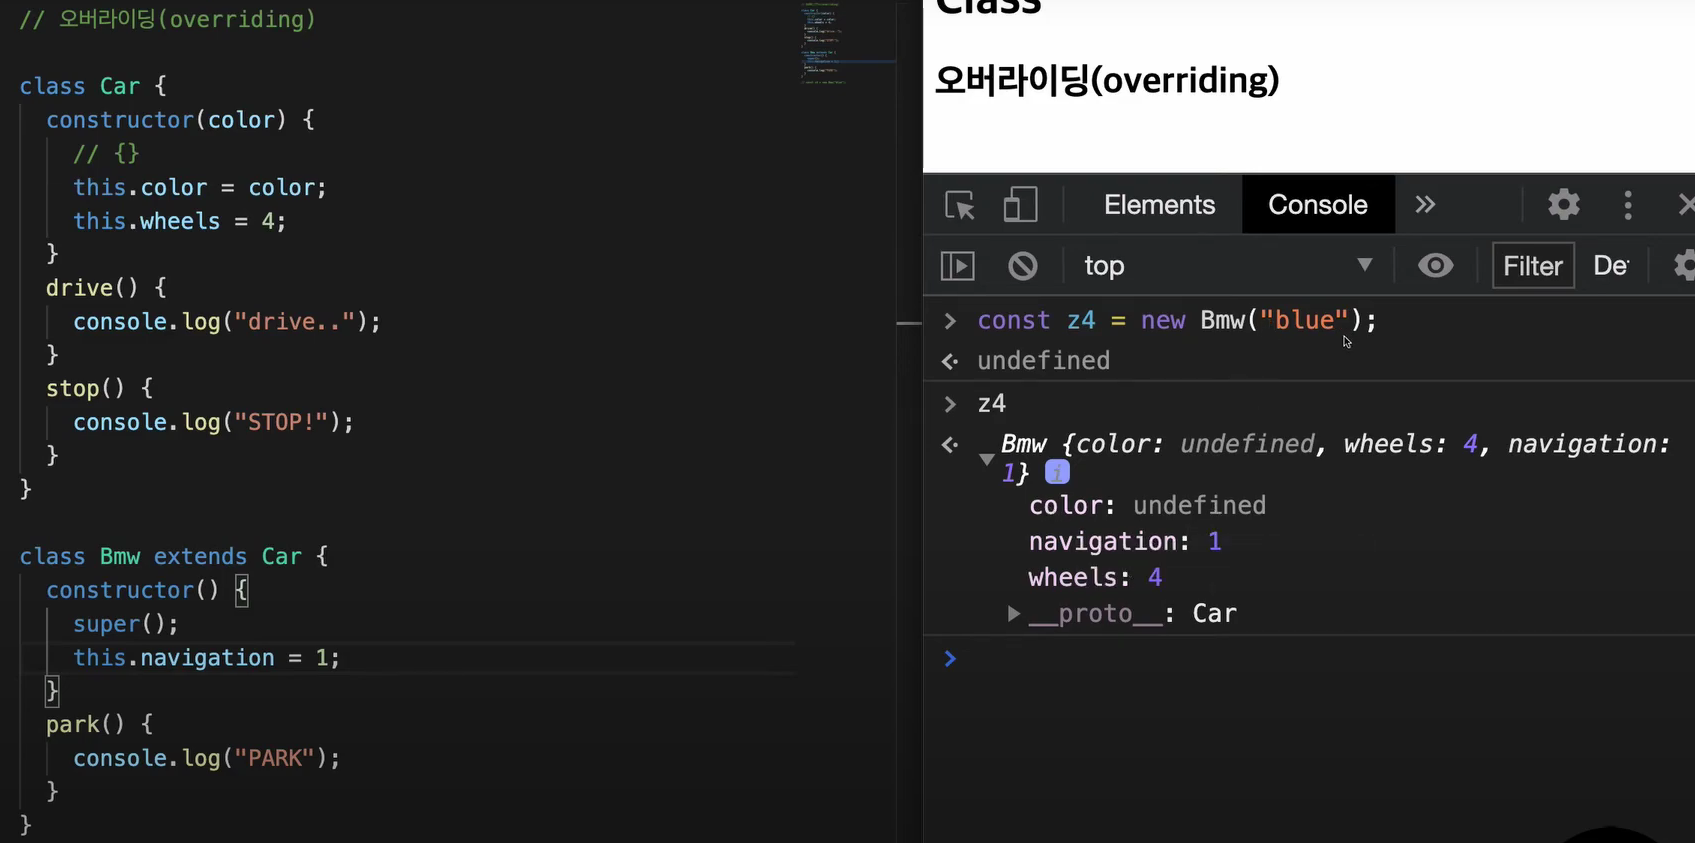Viewport: 1695px width, 843px height.
Task: Select the 'wheels: 4' property row
Action: click(1095, 578)
